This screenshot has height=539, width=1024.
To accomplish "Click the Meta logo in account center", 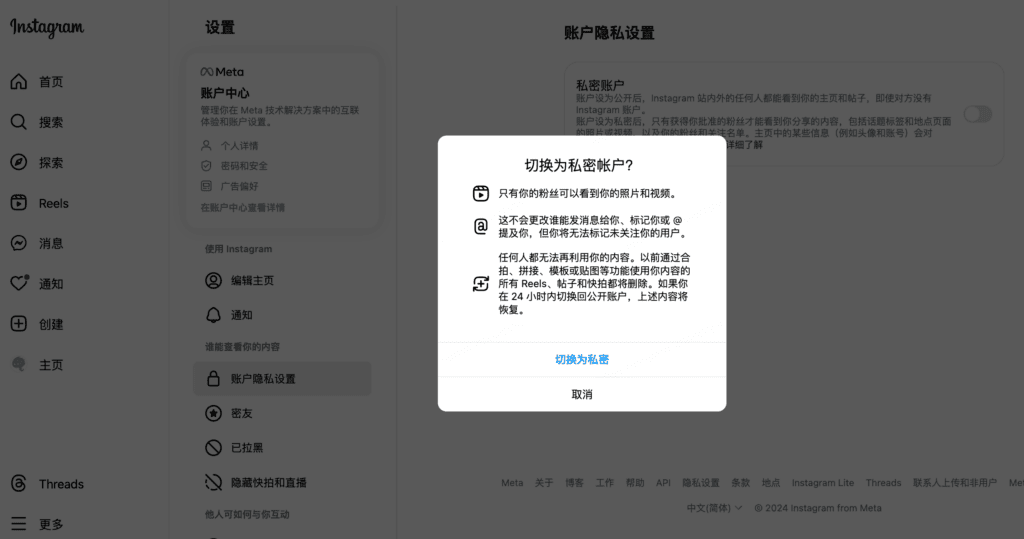I will tap(222, 72).
